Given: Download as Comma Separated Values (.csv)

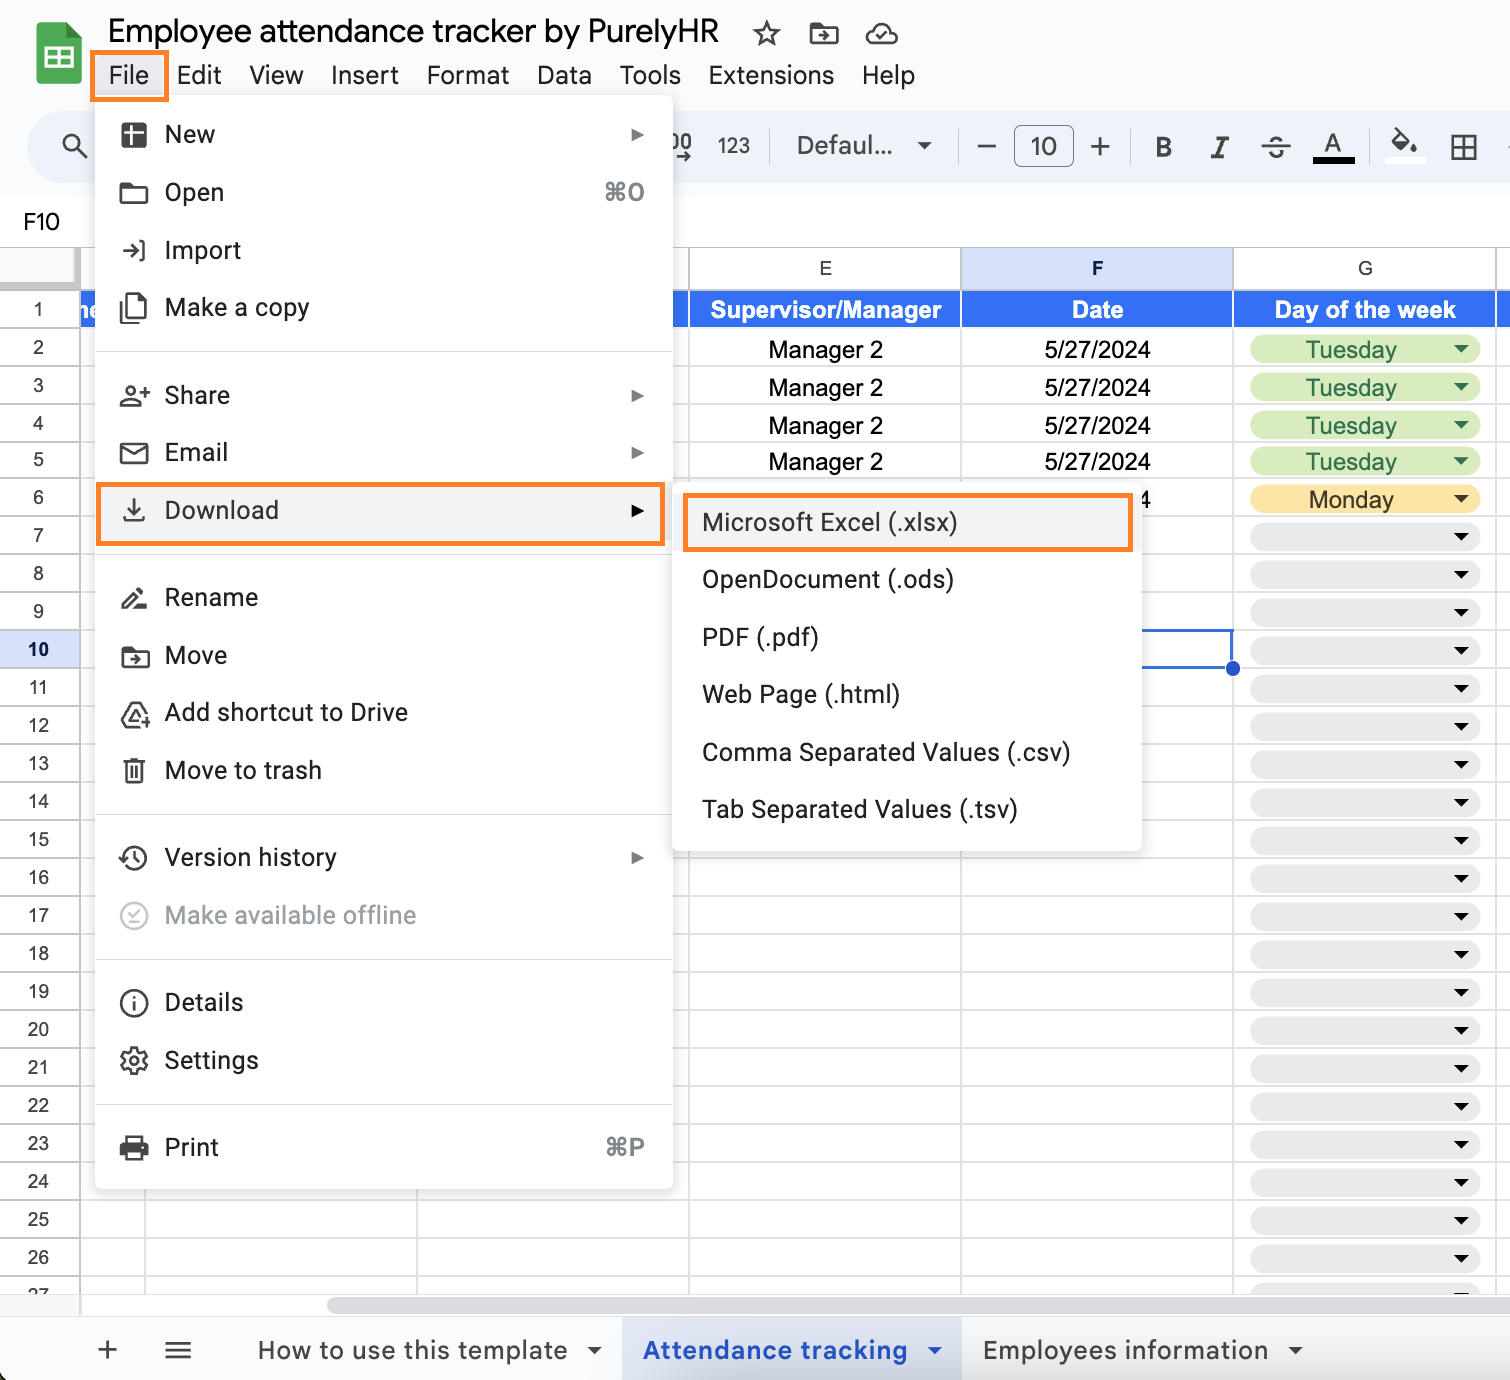Looking at the screenshot, I should [x=907, y=753].
